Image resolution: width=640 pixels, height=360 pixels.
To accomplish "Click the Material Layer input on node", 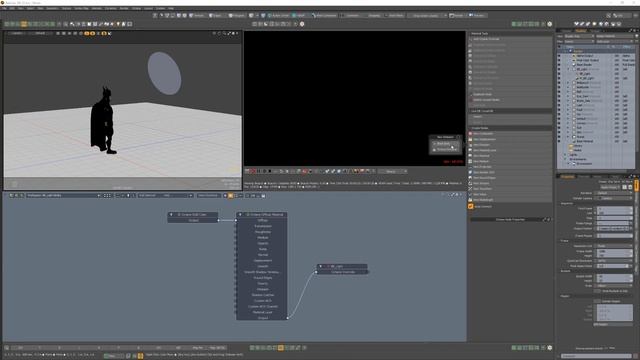I will pyautogui.click(x=262, y=312).
